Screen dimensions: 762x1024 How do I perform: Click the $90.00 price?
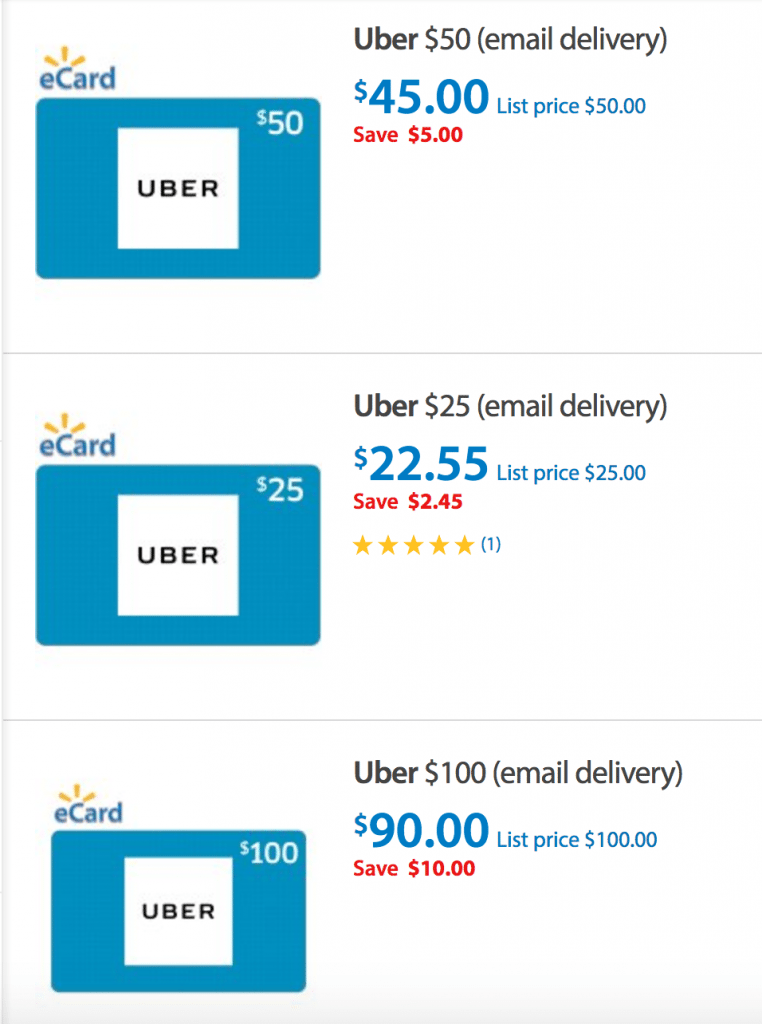(x=421, y=831)
